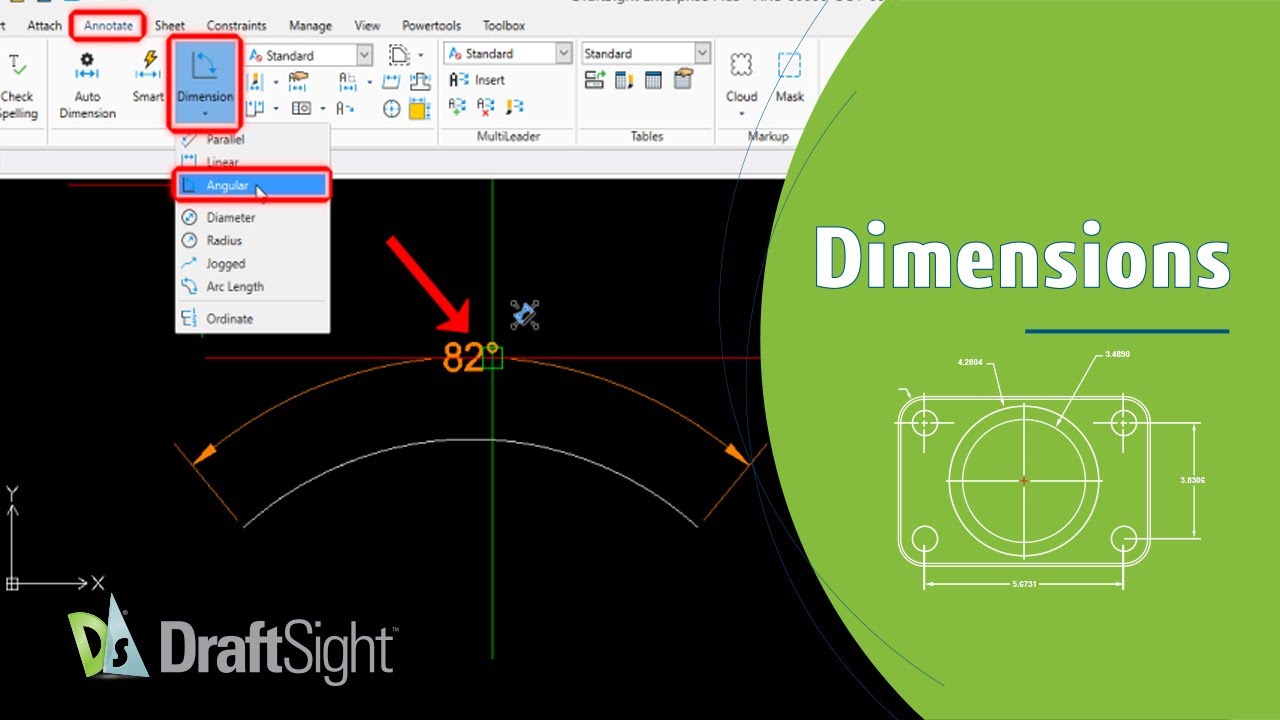Screen dimensions: 1280x720
Task: Switch to the Constraints ribbon tab
Action: 236,25
